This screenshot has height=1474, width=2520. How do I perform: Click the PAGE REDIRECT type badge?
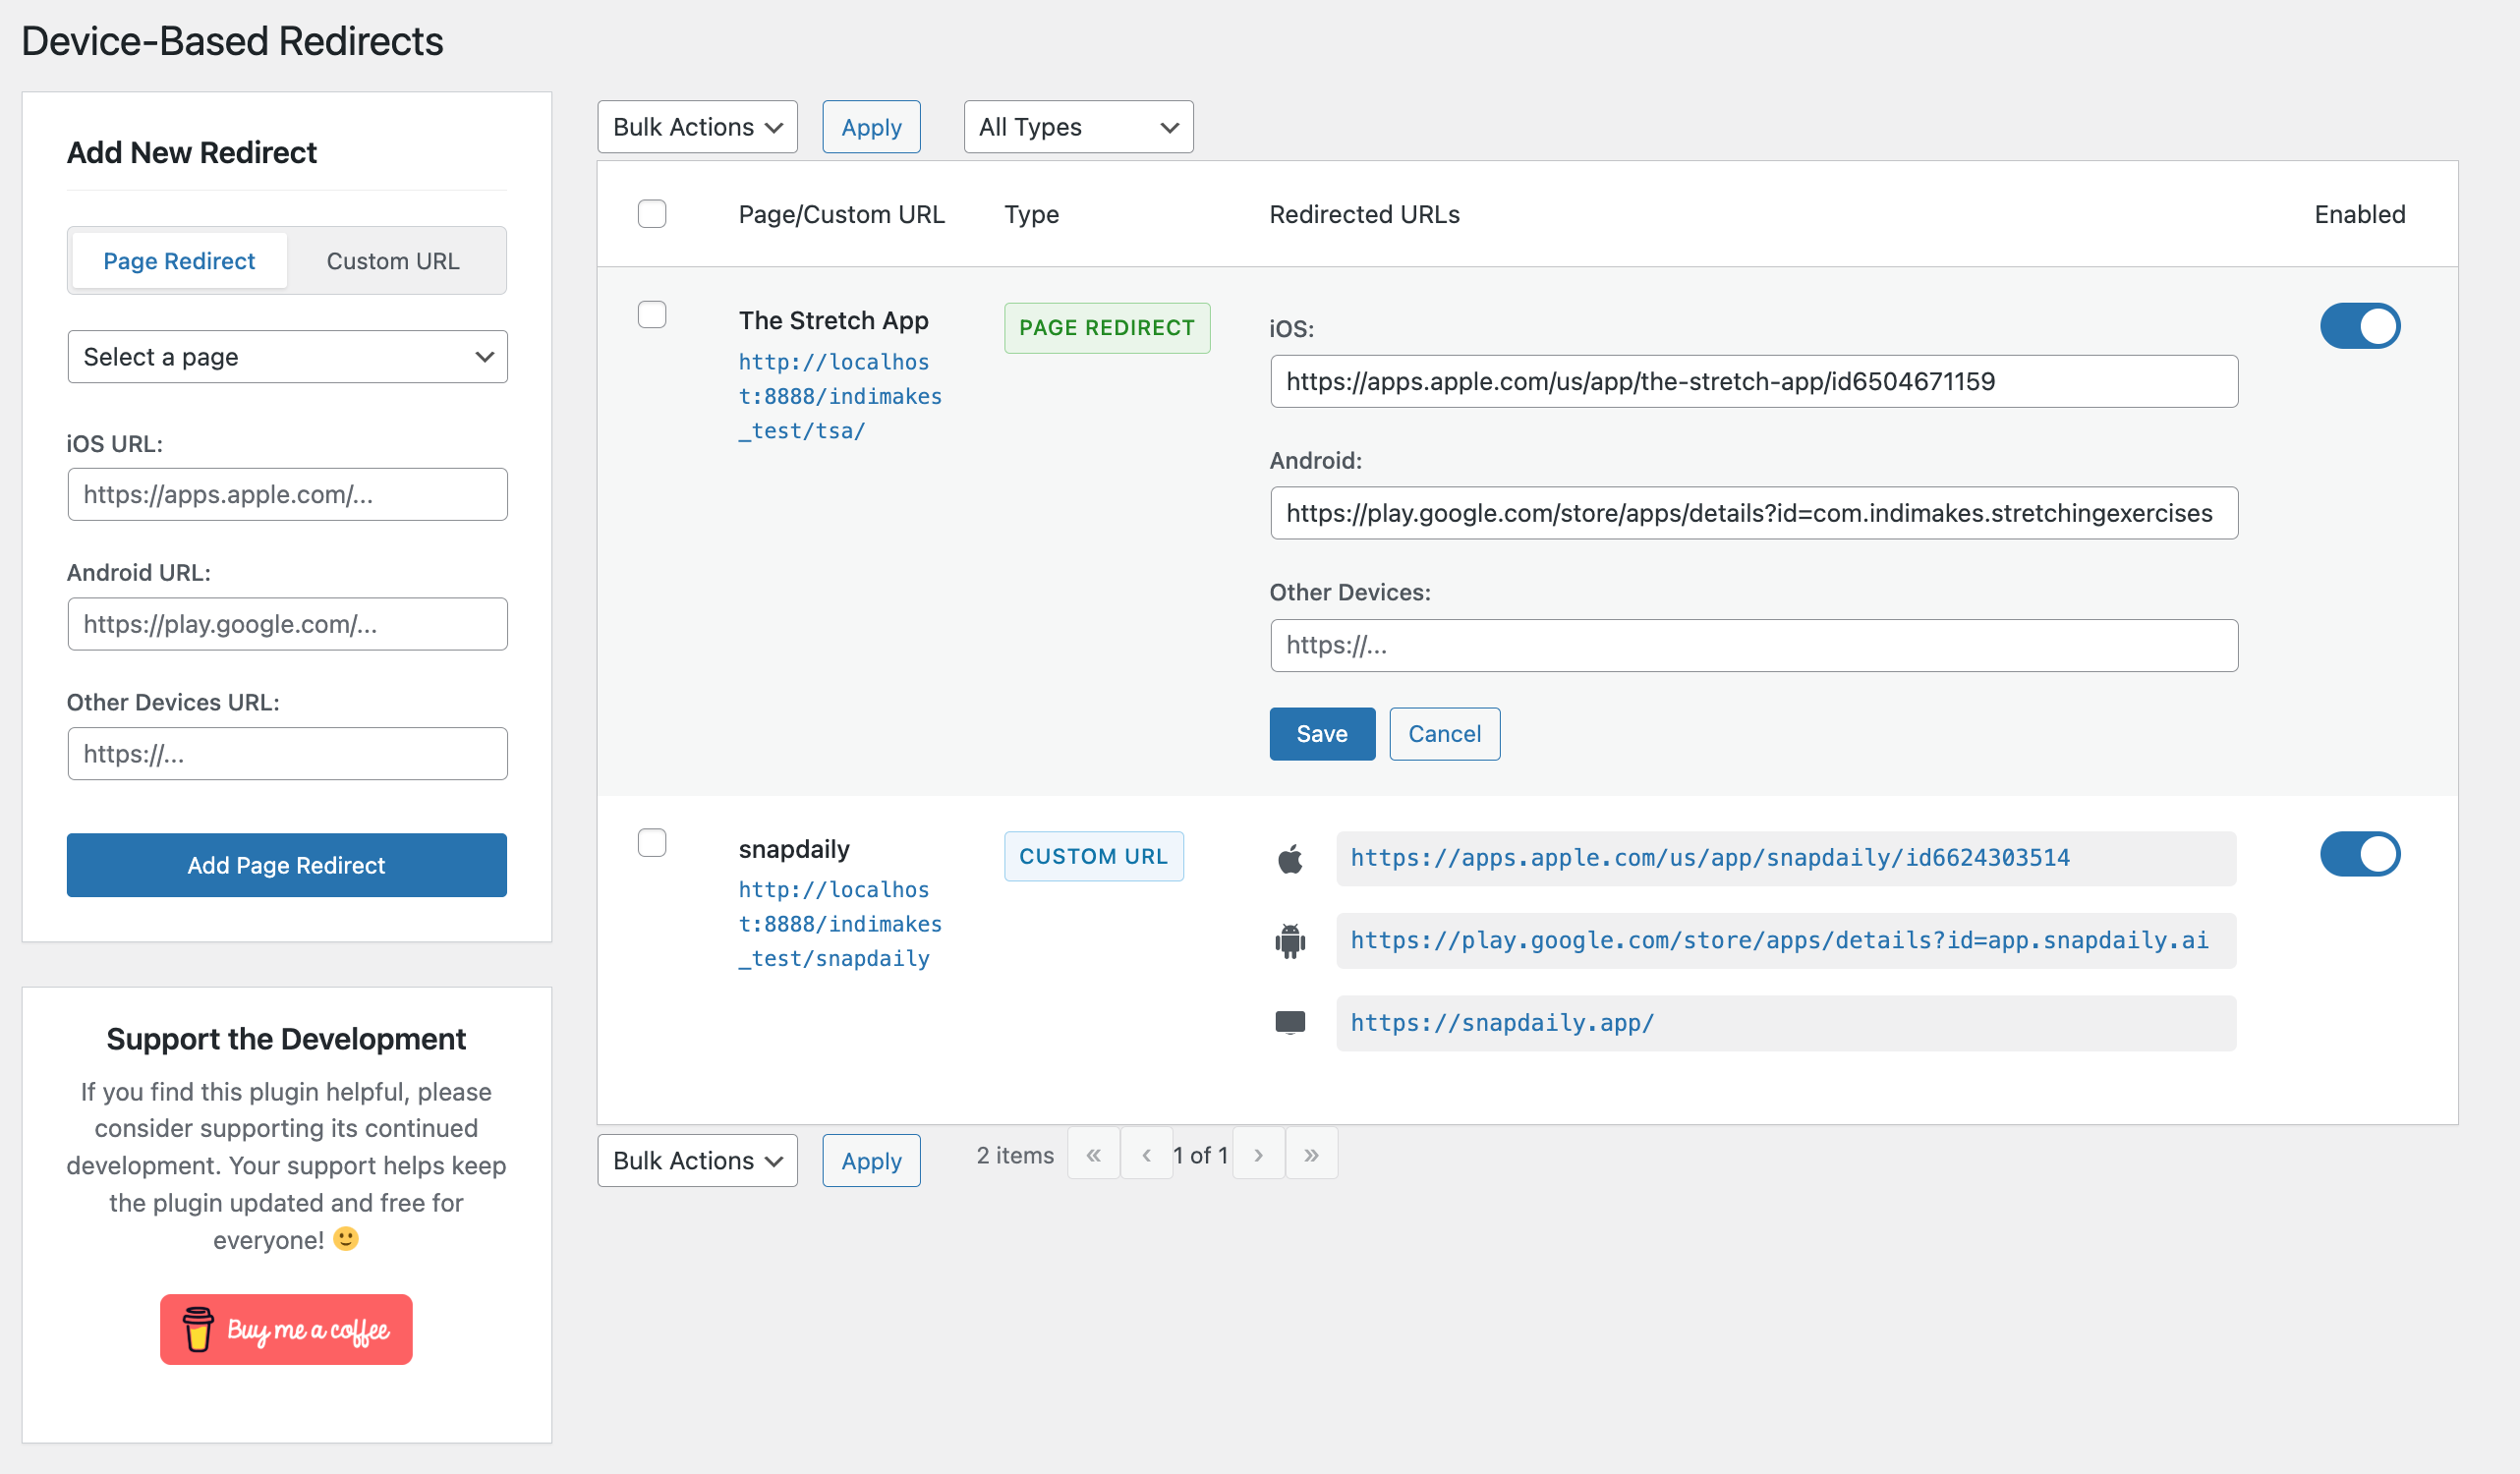1107,328
